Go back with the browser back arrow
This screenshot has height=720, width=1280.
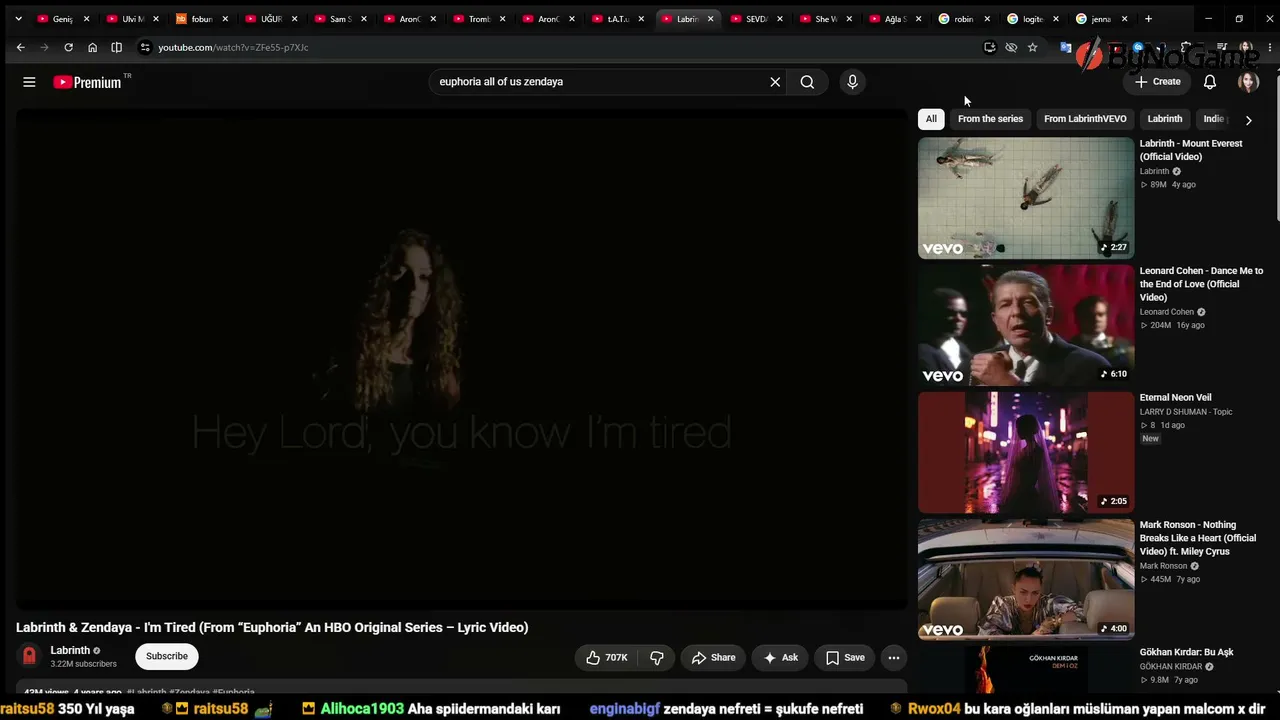20,47
